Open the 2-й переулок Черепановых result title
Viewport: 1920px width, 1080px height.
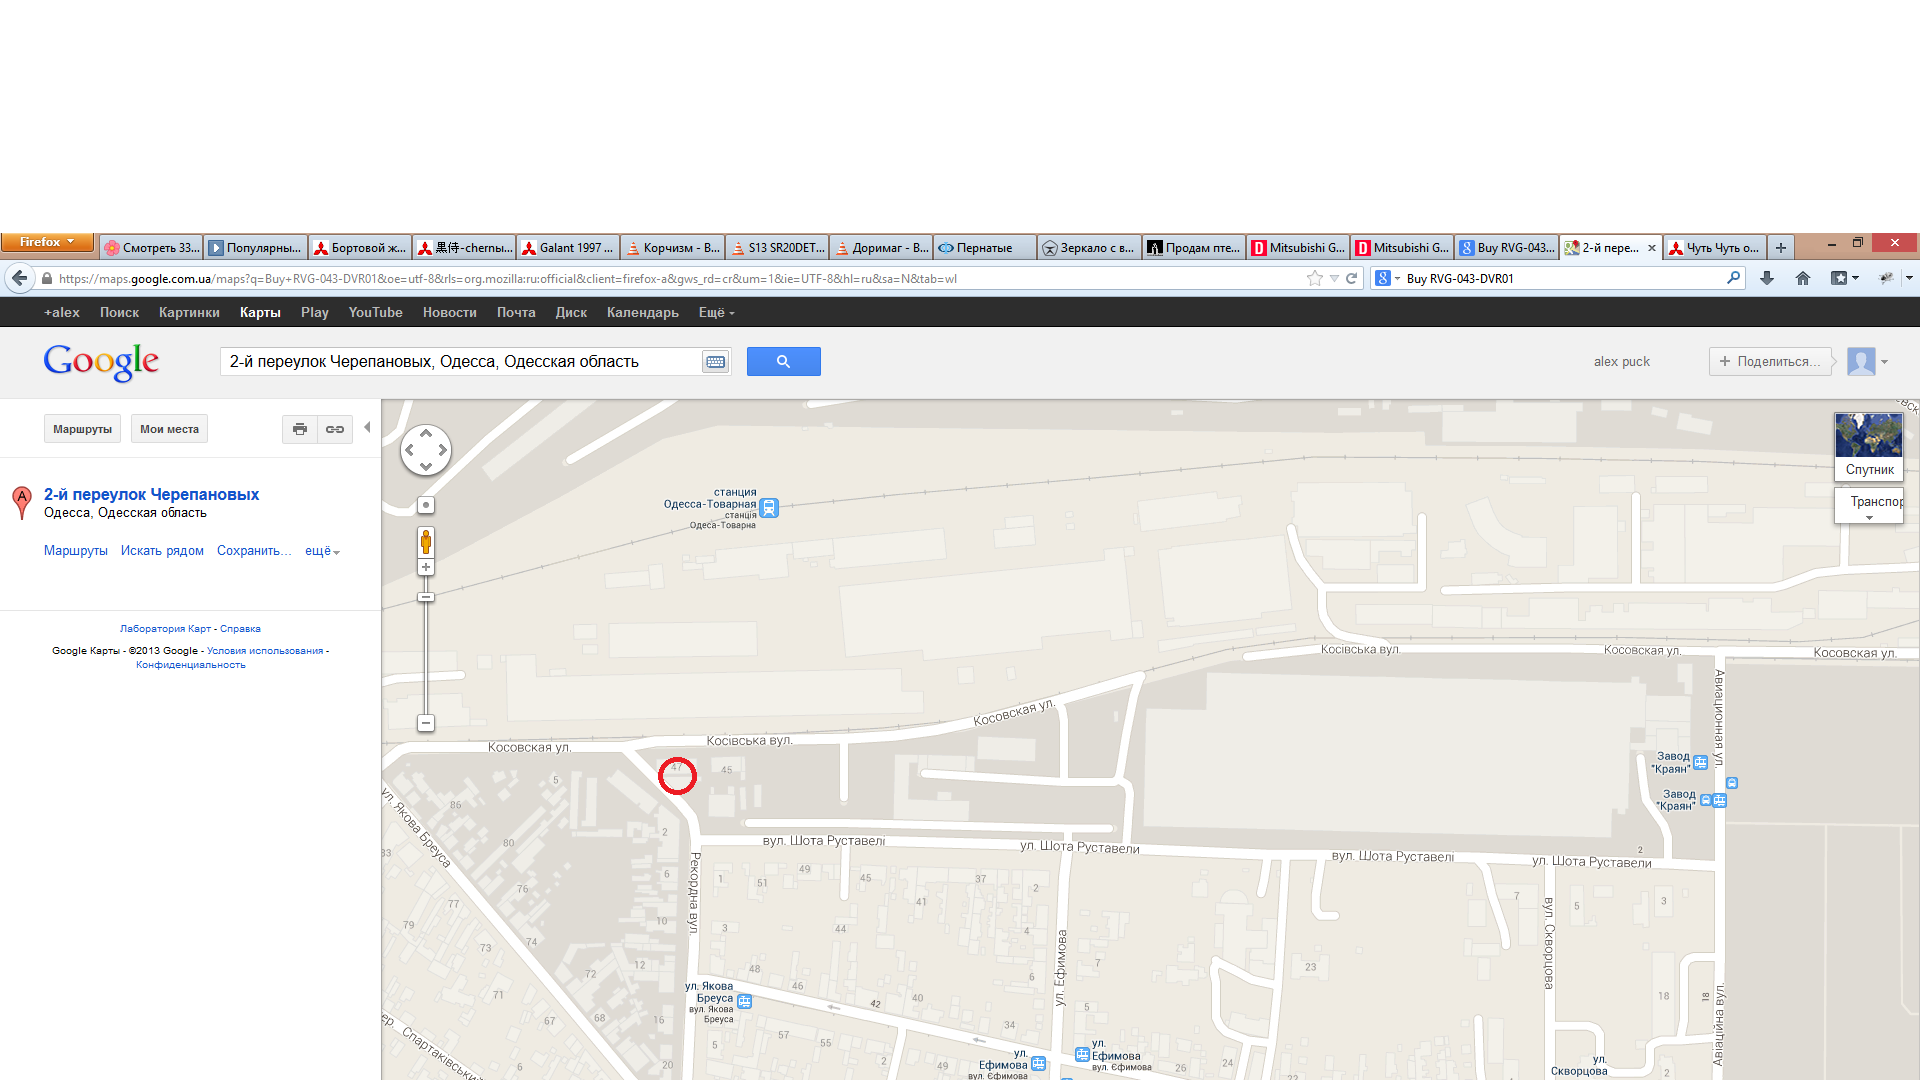151,494
